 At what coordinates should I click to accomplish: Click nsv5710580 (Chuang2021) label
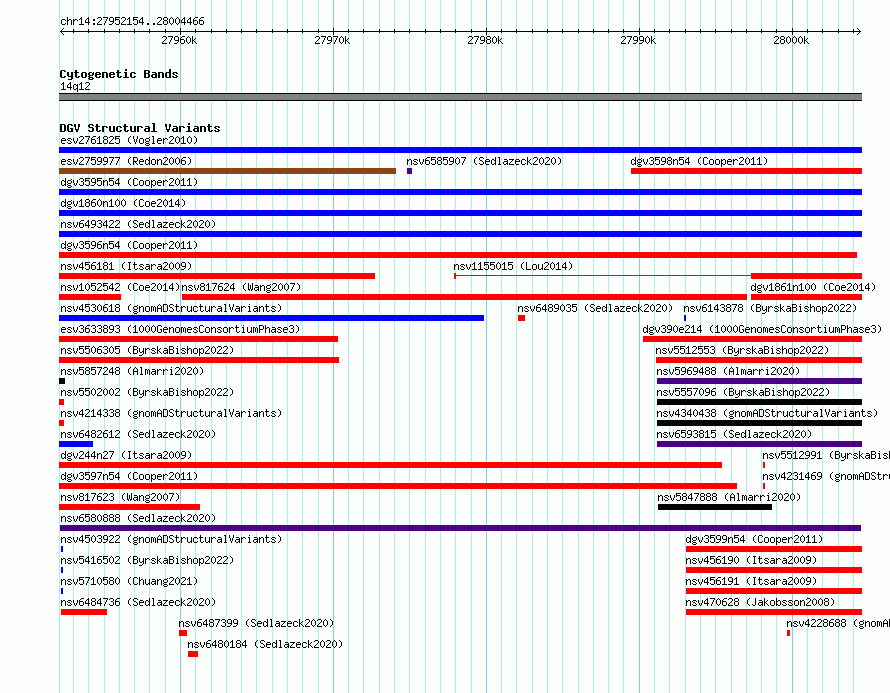click(129, 581)
